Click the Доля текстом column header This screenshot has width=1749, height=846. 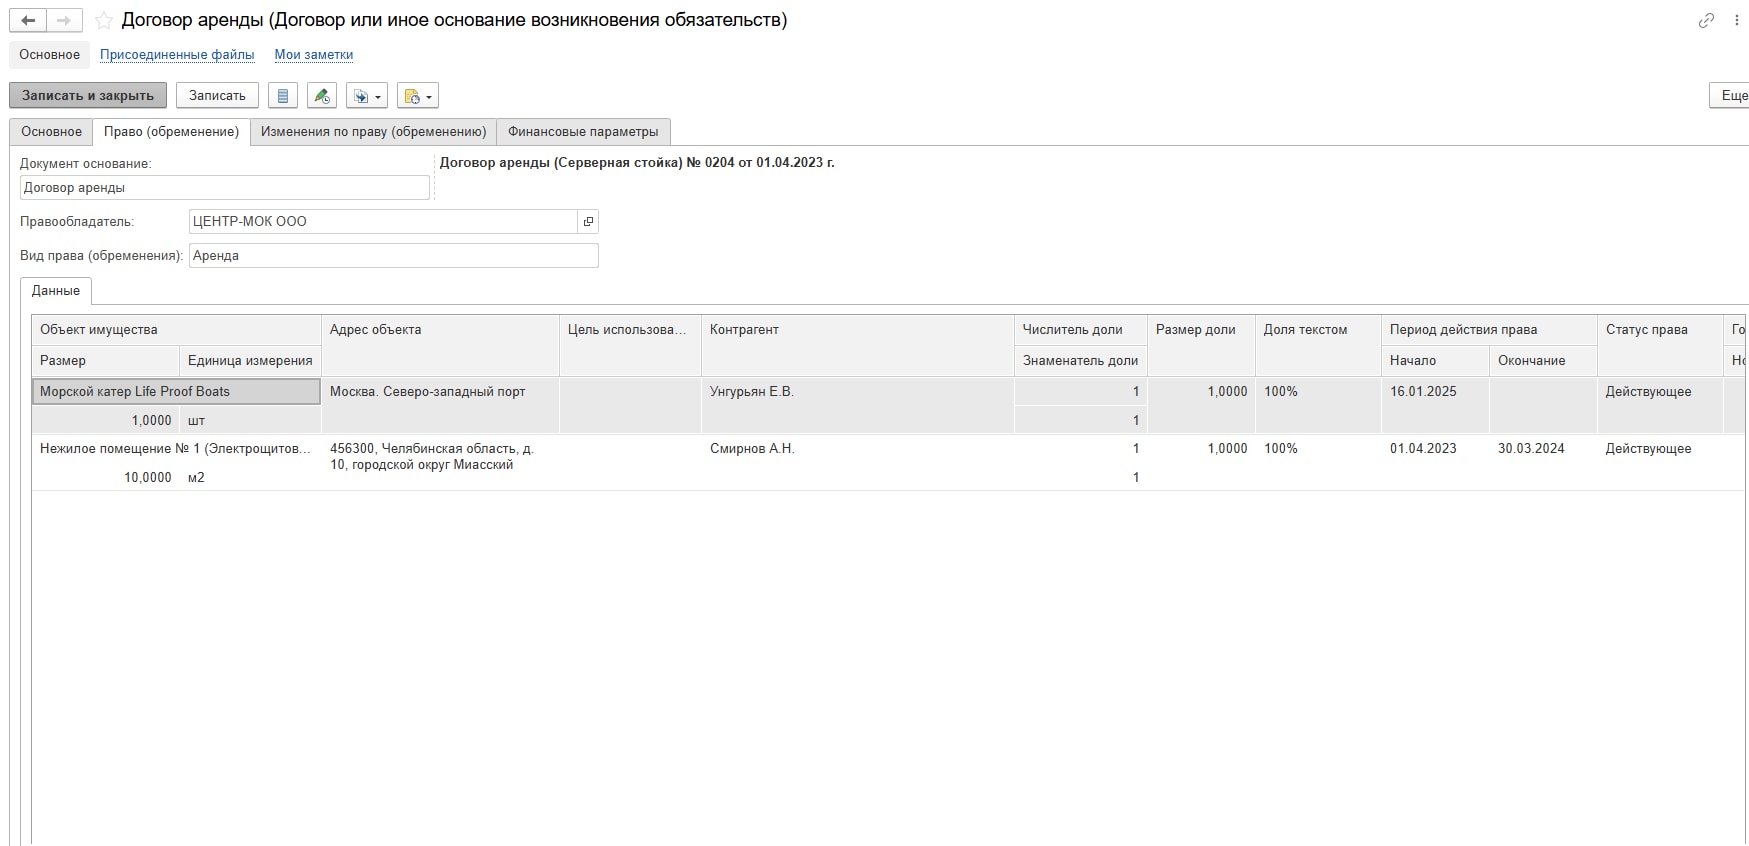pos(1318,345)
